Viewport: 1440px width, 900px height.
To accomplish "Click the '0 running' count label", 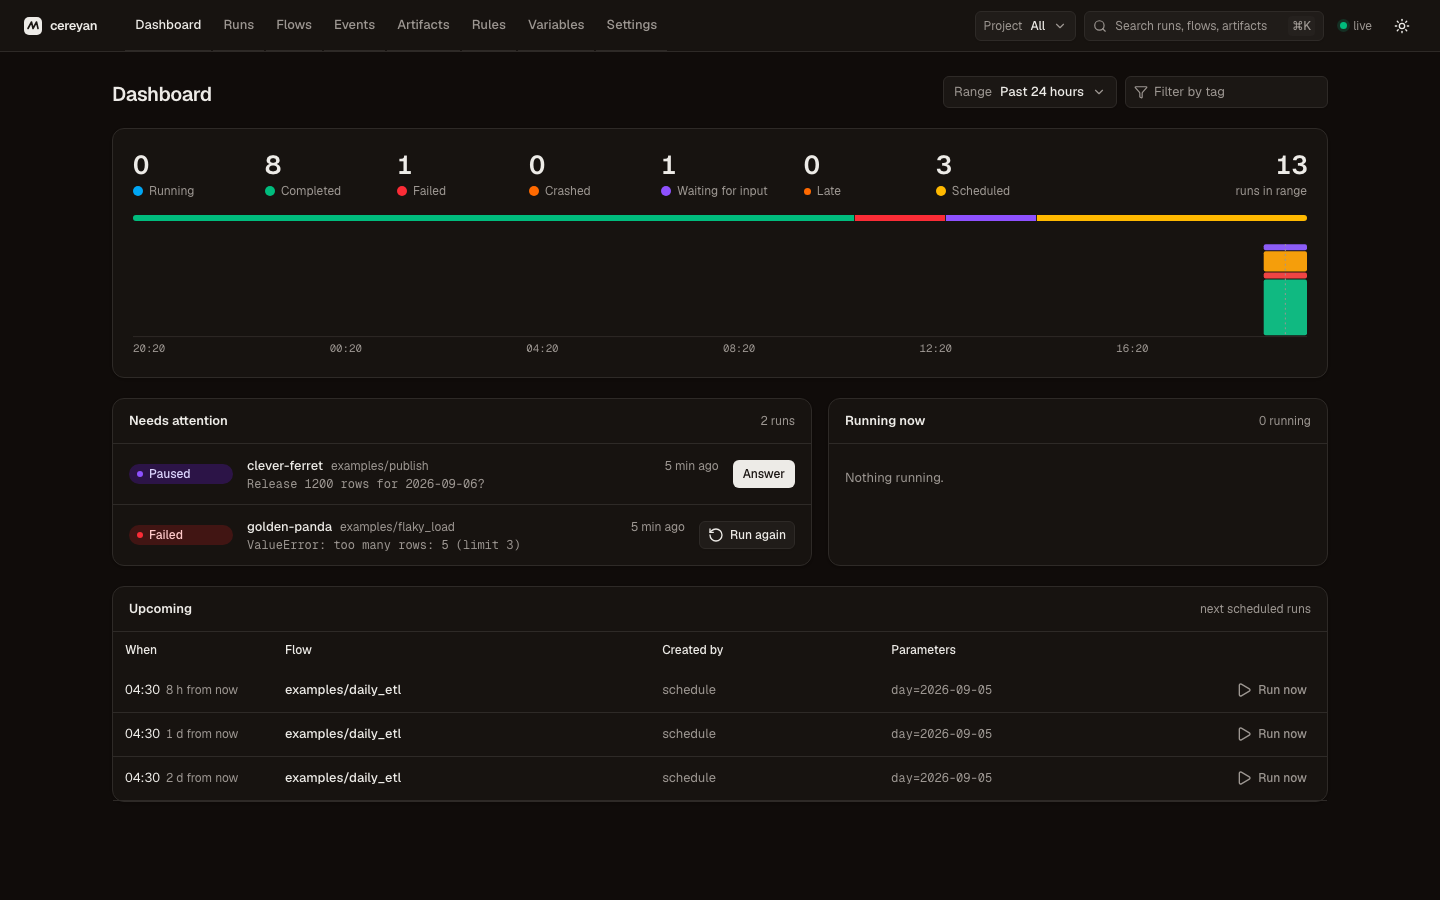I will (x=1284, y=421).
